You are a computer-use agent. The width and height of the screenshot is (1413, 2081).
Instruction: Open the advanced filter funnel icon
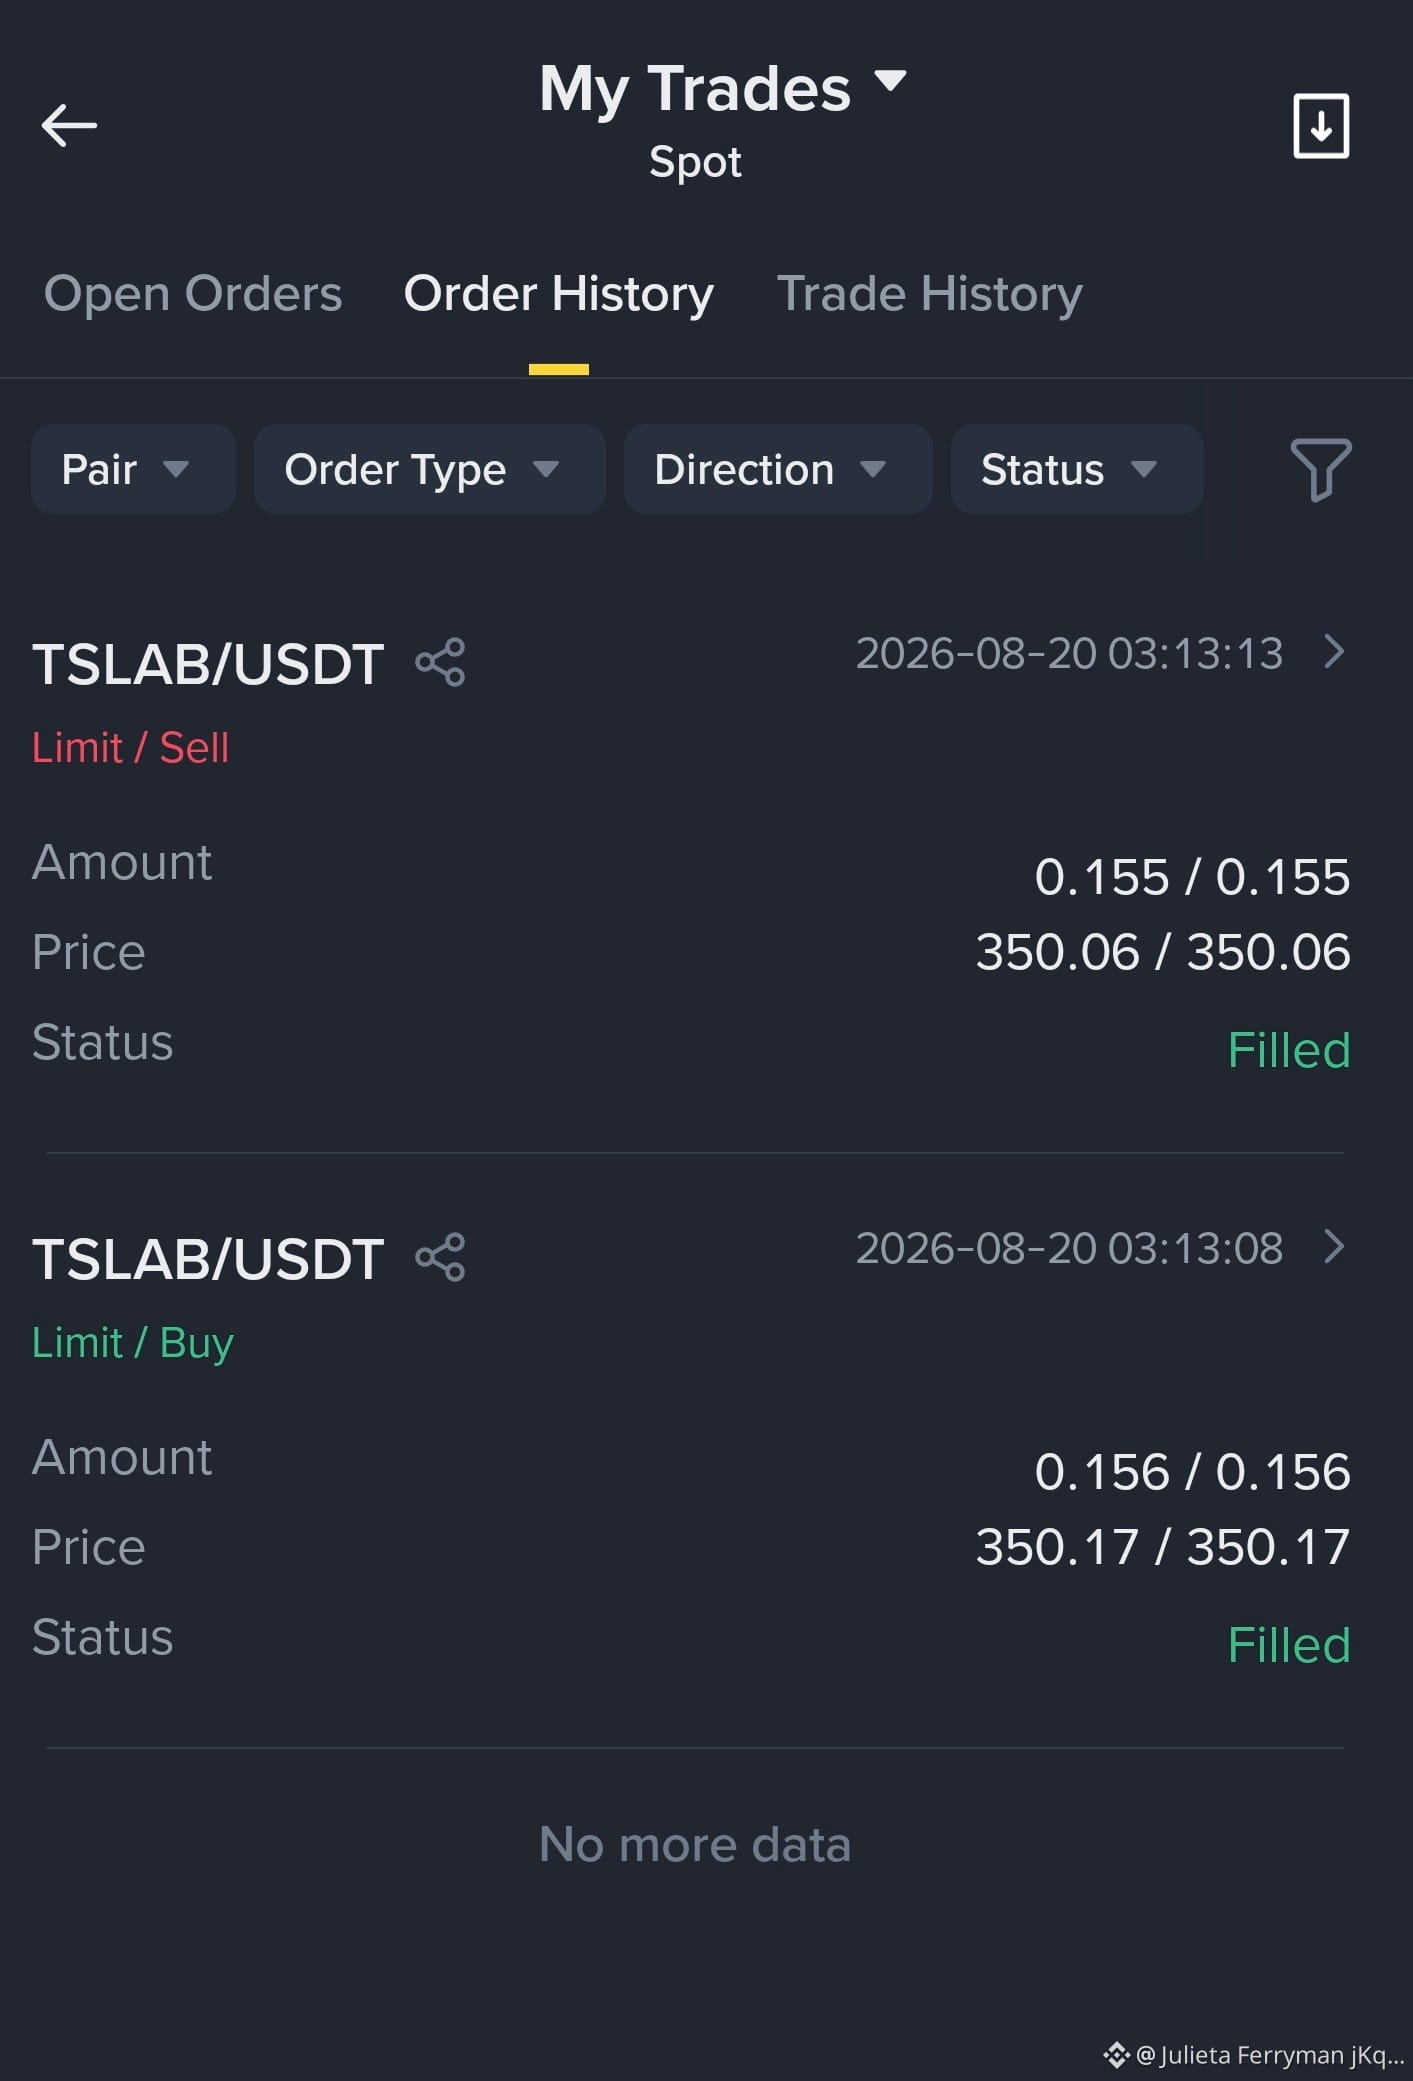pyautogui.click(x=1321, y=469)
